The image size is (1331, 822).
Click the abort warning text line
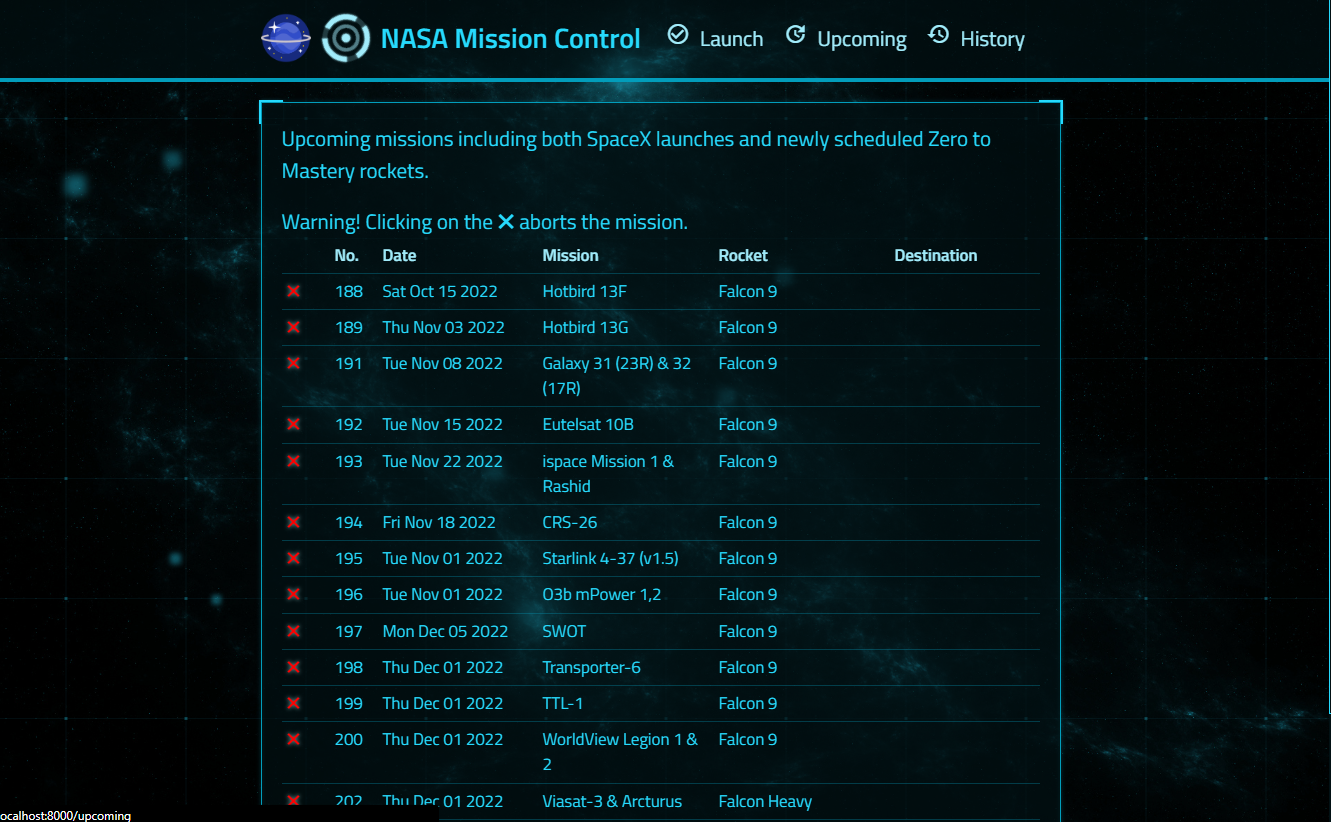(485, 222)
